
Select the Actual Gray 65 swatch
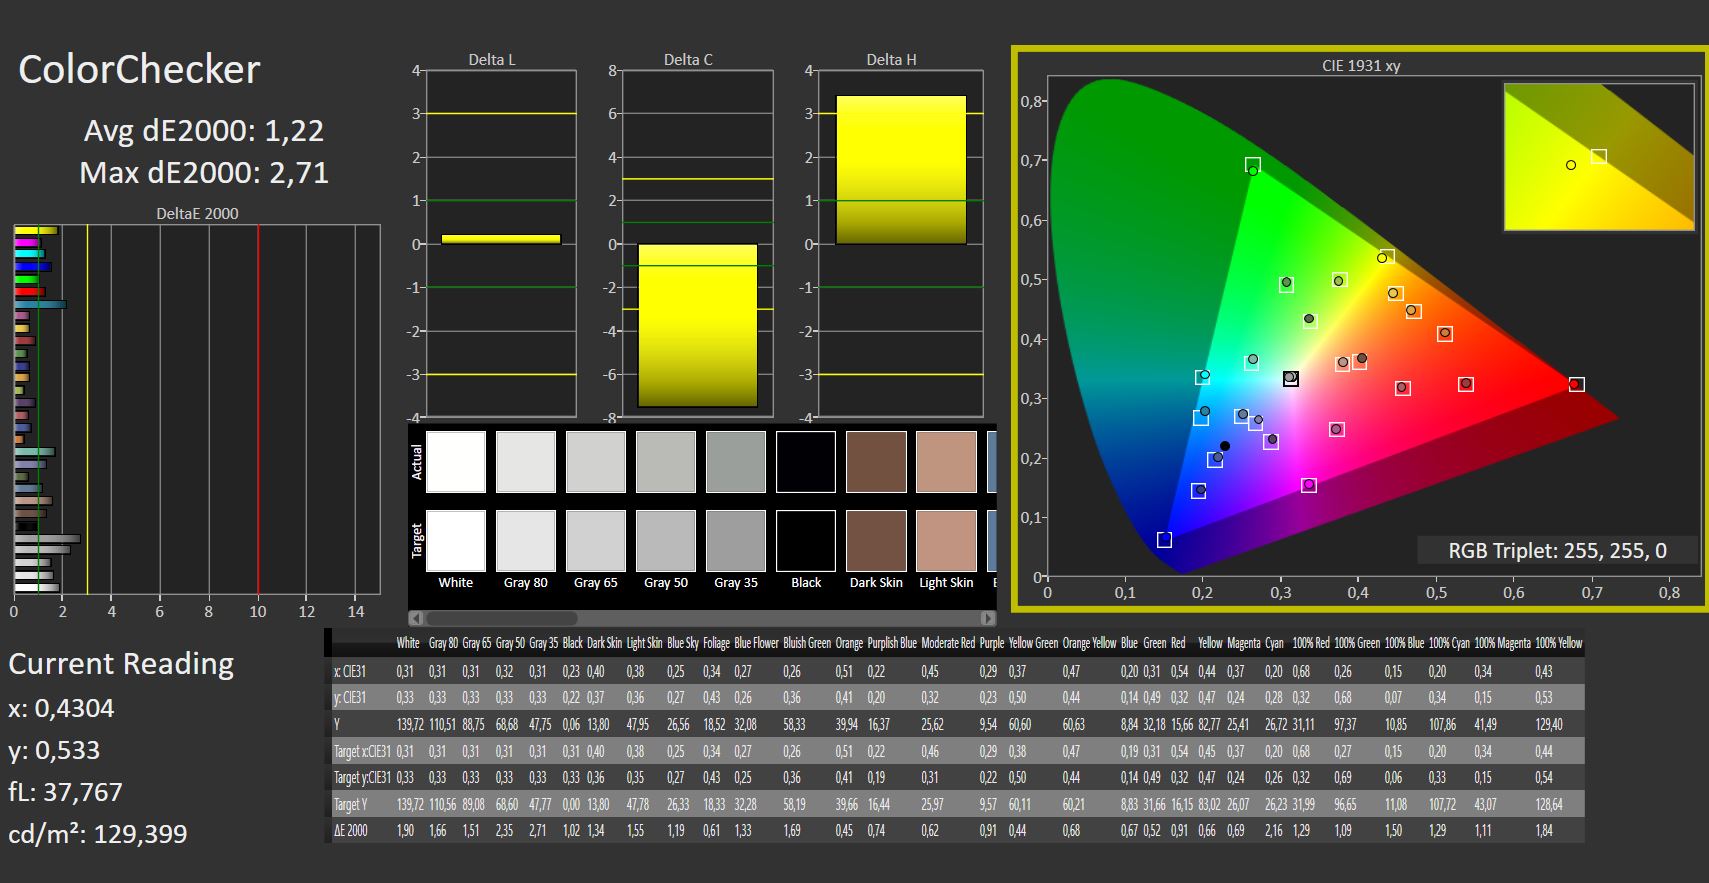[596, 462]
